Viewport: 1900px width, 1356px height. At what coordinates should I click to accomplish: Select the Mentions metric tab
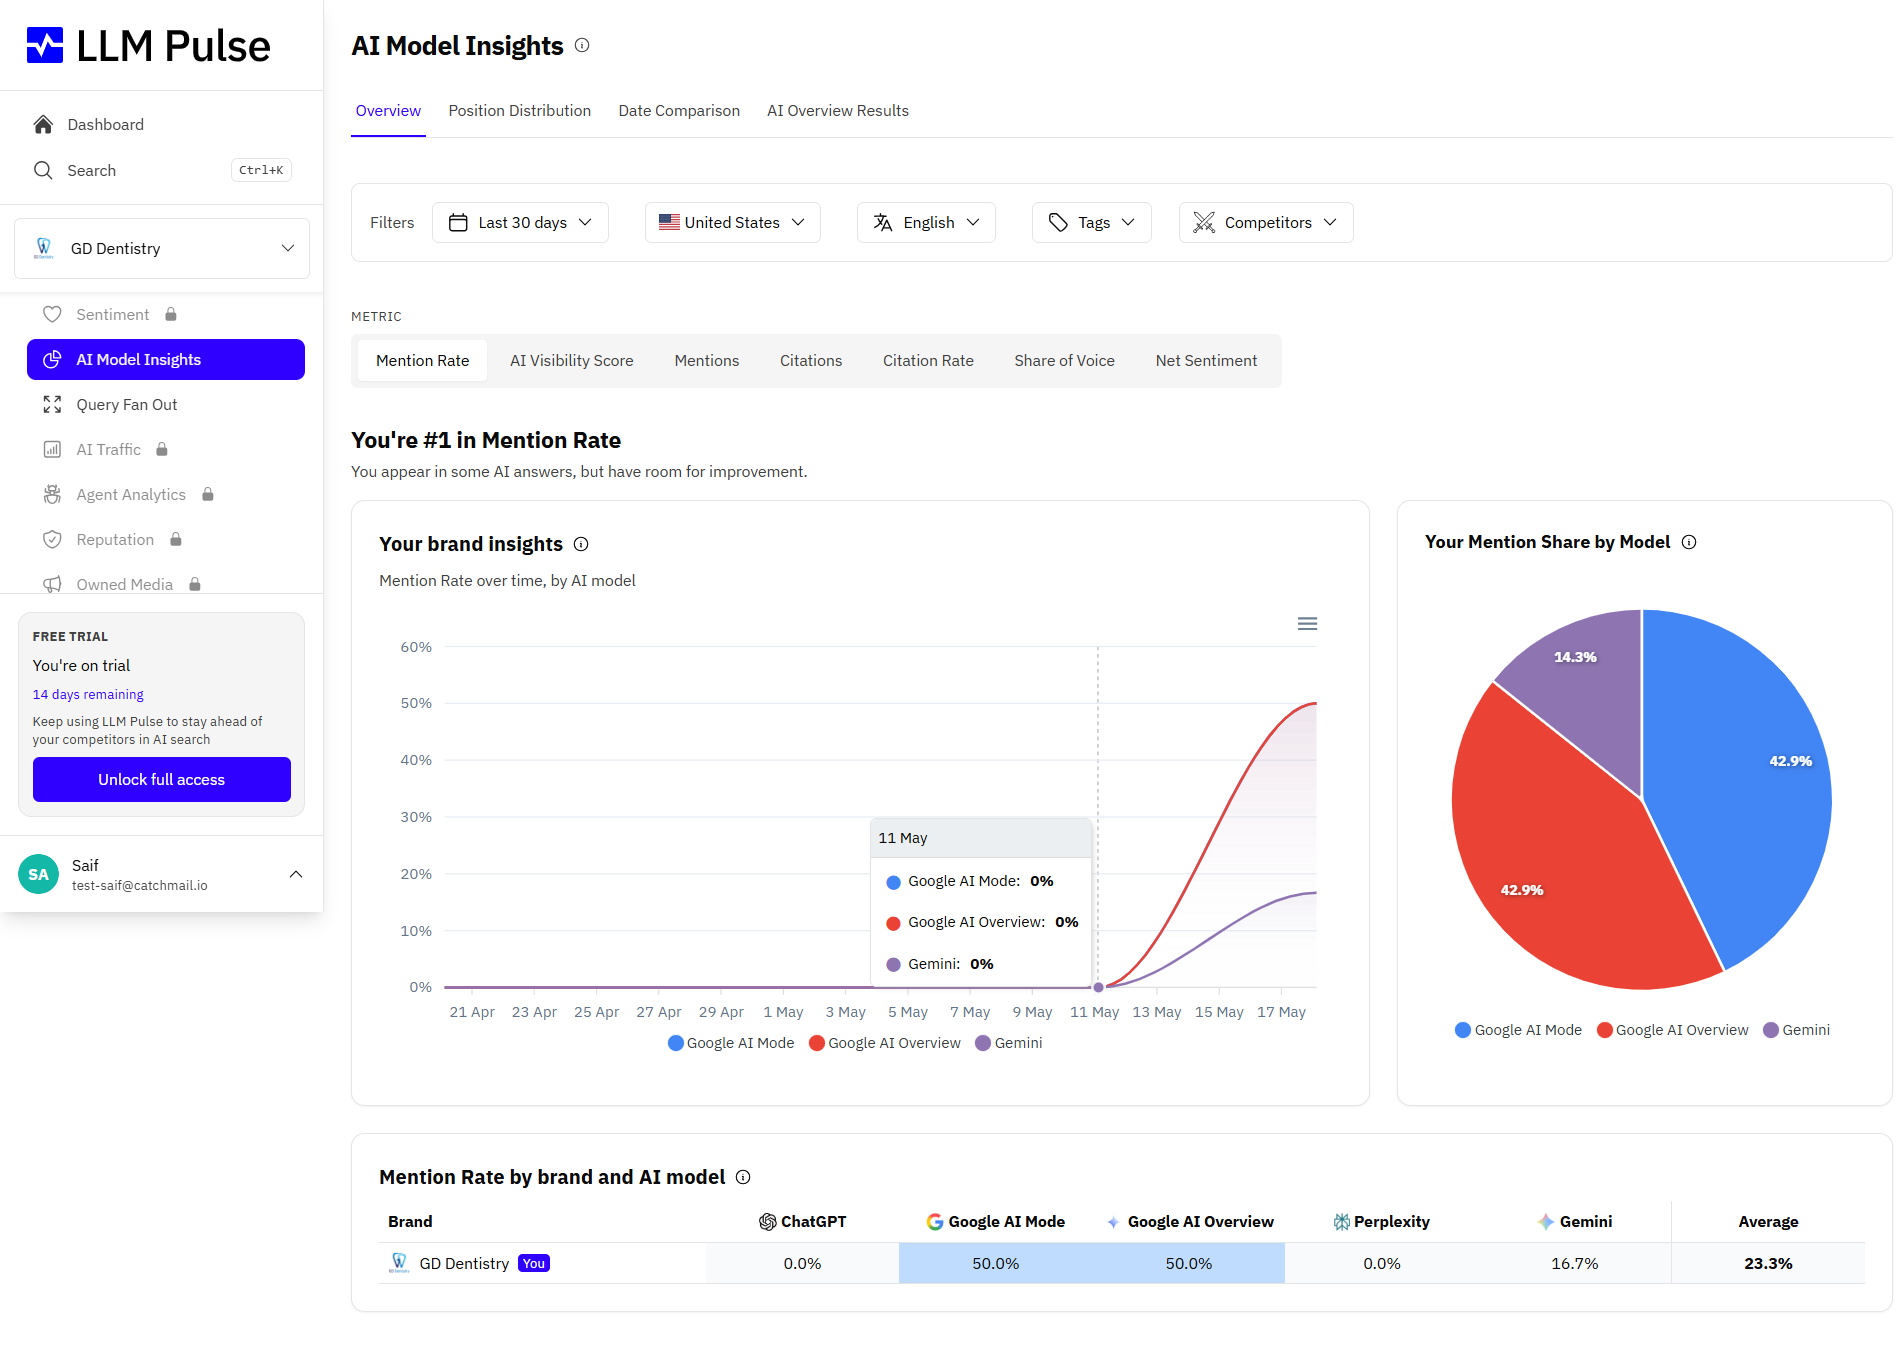point(707,360)
